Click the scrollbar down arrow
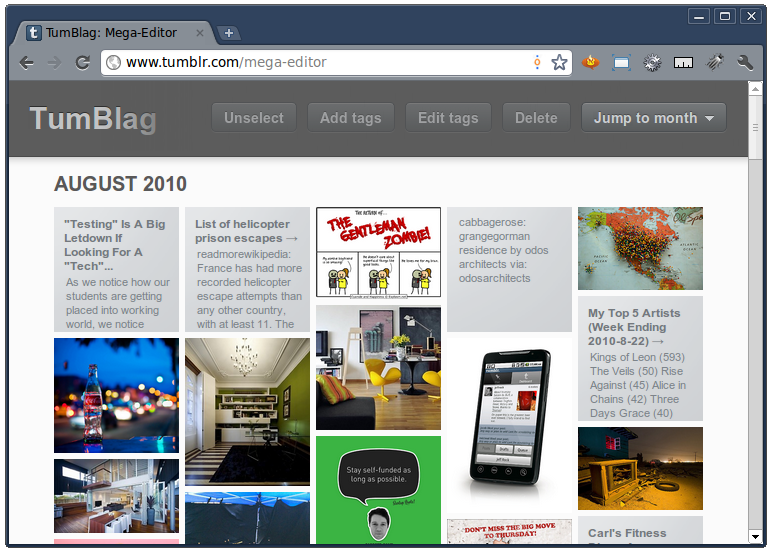 coord(755,537)
